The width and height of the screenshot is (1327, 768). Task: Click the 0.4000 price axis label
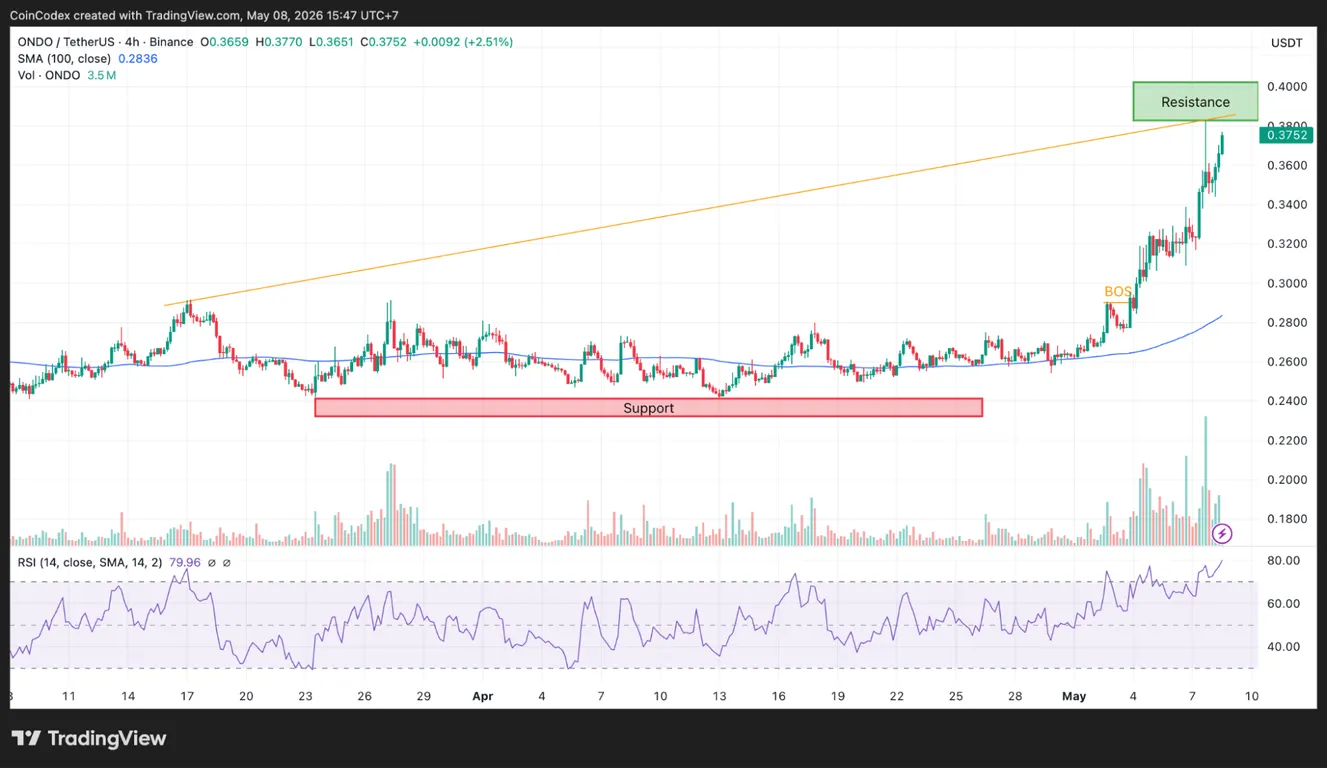coord(1285,87)
